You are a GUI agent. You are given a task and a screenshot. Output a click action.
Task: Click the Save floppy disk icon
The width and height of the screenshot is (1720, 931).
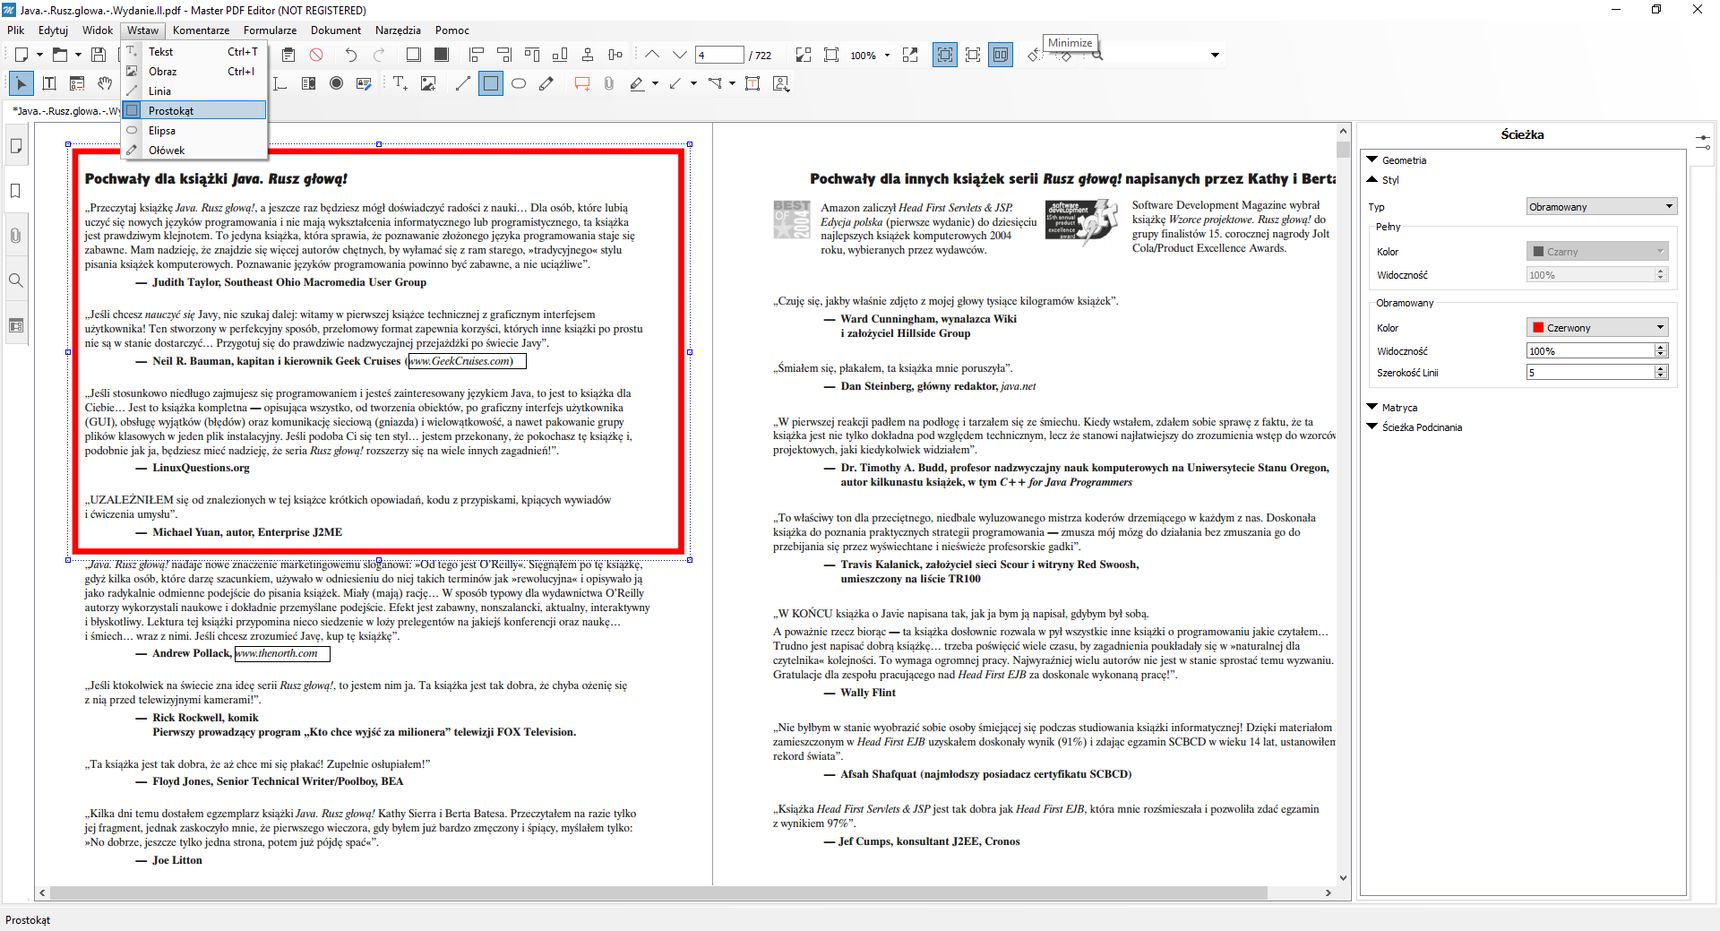[98, 55]
